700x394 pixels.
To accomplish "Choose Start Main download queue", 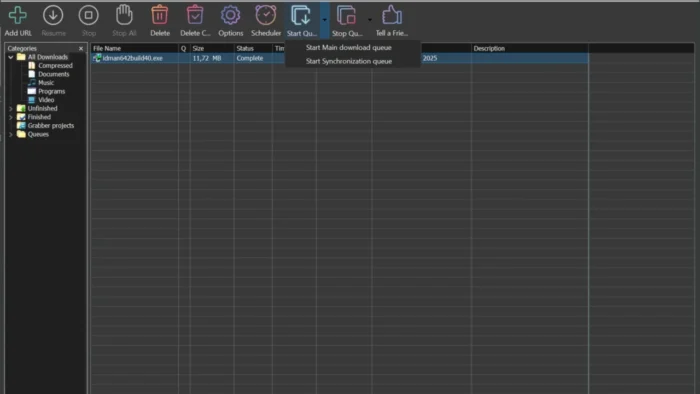I will [x=349, y=48].
